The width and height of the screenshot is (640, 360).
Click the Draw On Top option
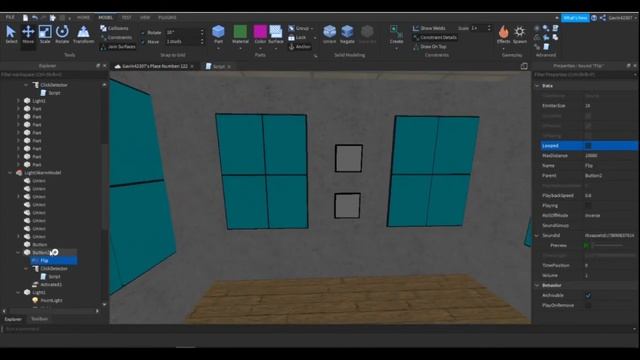pyautogui.click(x=429, y=47)
